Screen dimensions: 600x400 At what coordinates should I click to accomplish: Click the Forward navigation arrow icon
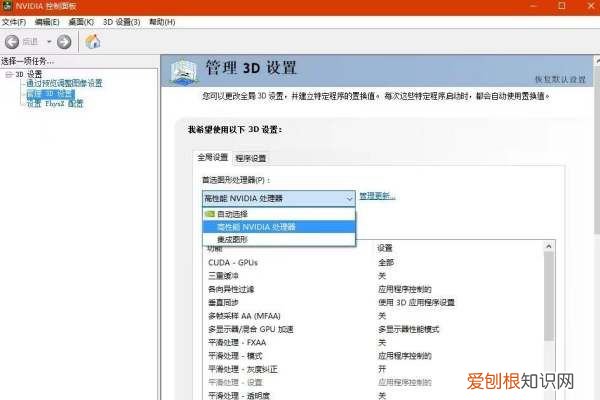[64, 42]
